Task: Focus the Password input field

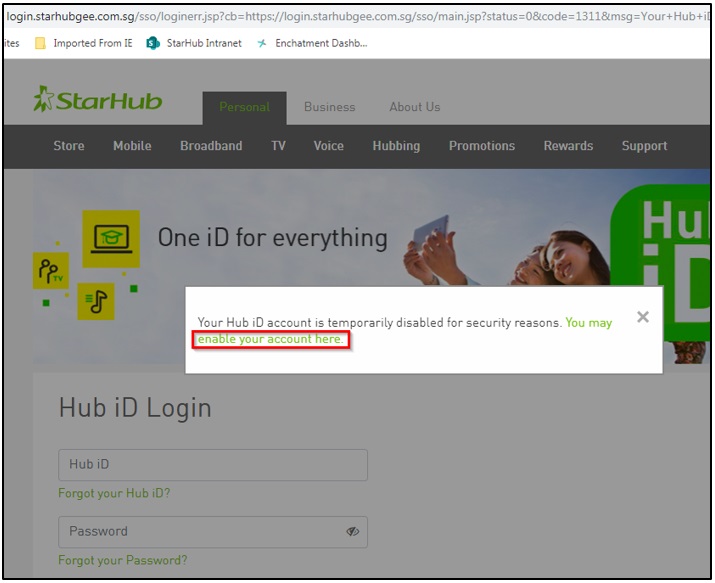Action: tap(213, 532)
